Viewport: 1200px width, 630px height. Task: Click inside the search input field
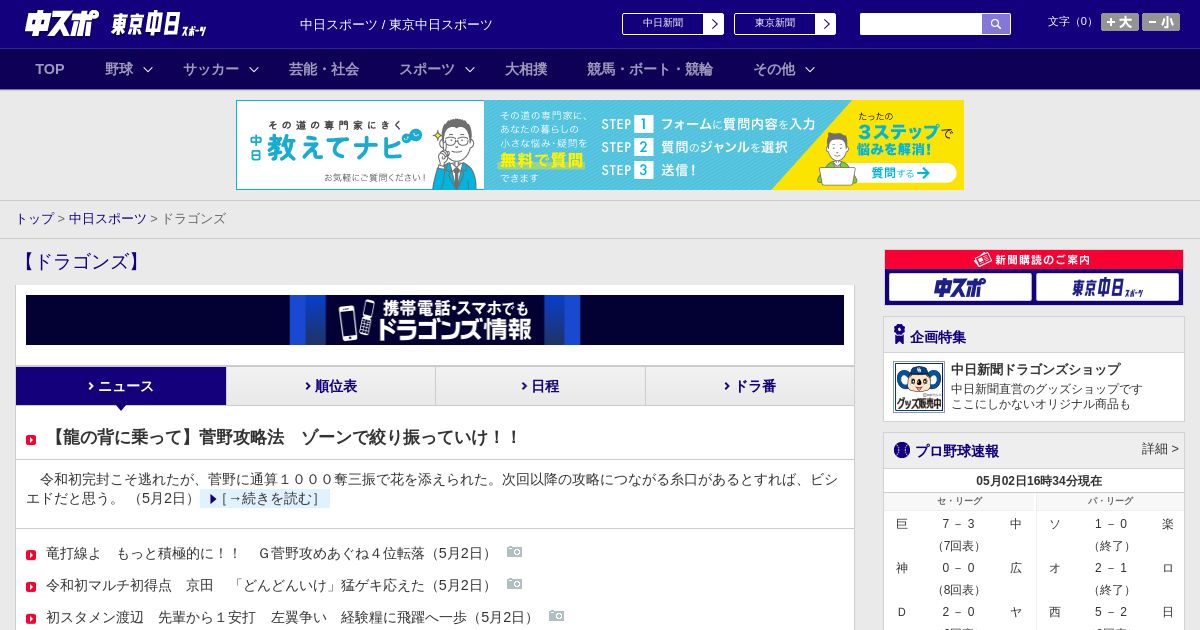tap(921, 24)
